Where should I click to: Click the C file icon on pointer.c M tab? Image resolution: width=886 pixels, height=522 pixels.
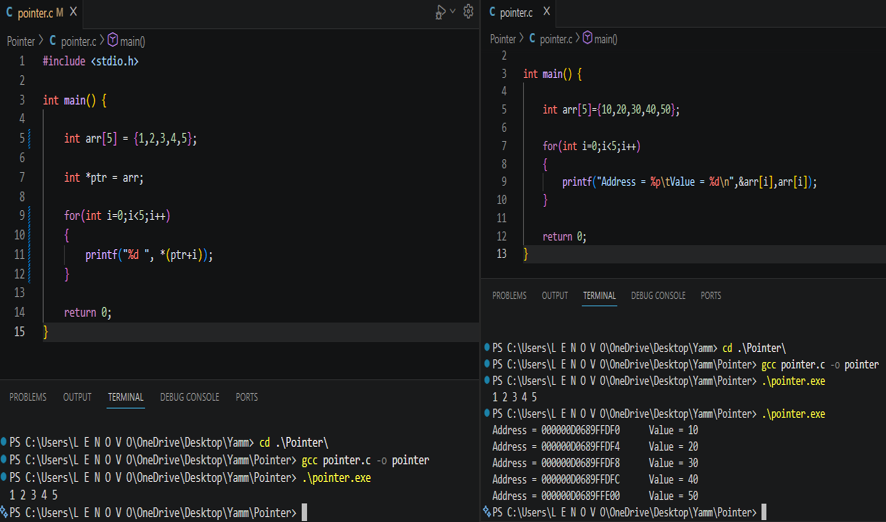9,12
